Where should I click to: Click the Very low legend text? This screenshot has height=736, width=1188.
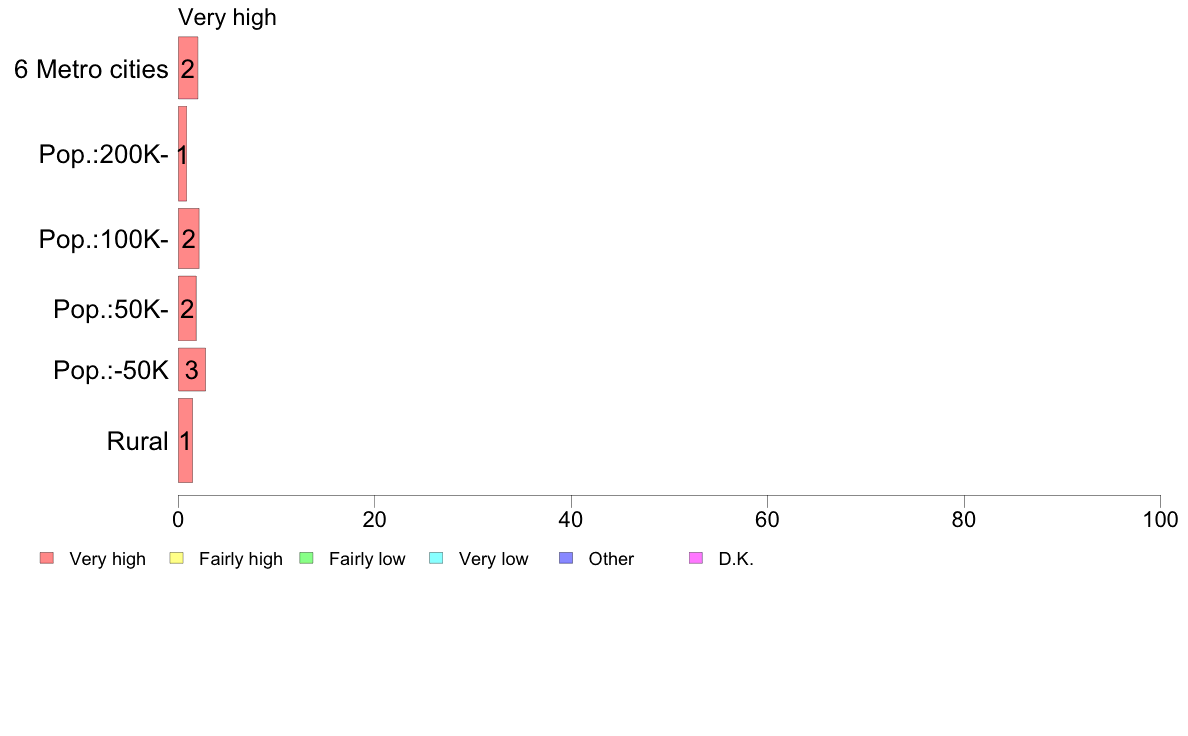tap(493, 559)
